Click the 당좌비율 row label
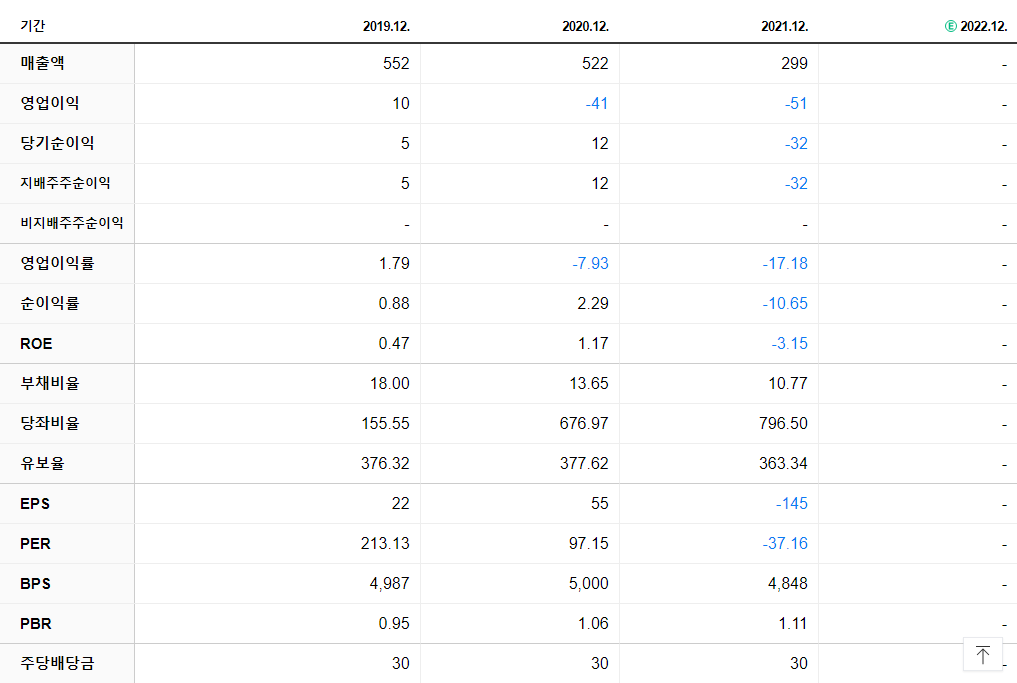Screen dimensions: 1017x683 [49, 424]
